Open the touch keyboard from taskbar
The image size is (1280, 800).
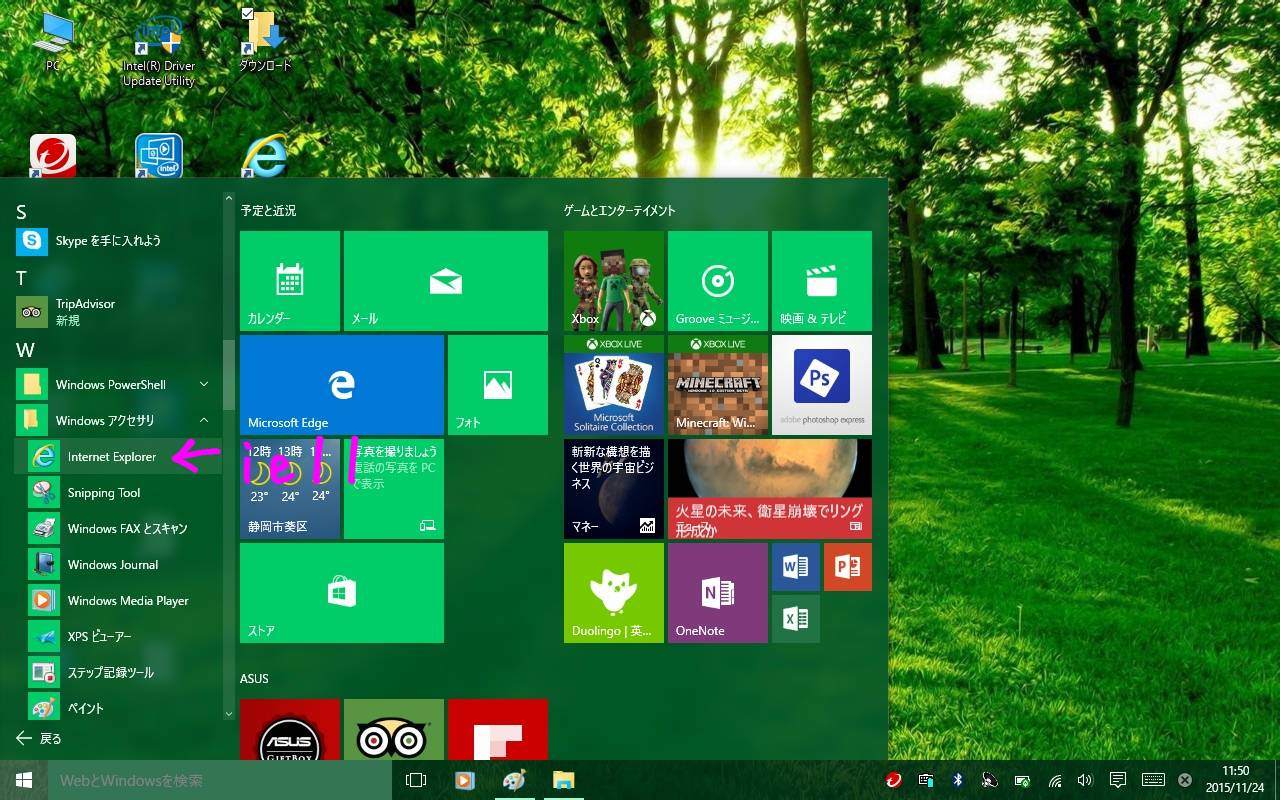(x=1152, y=780)
